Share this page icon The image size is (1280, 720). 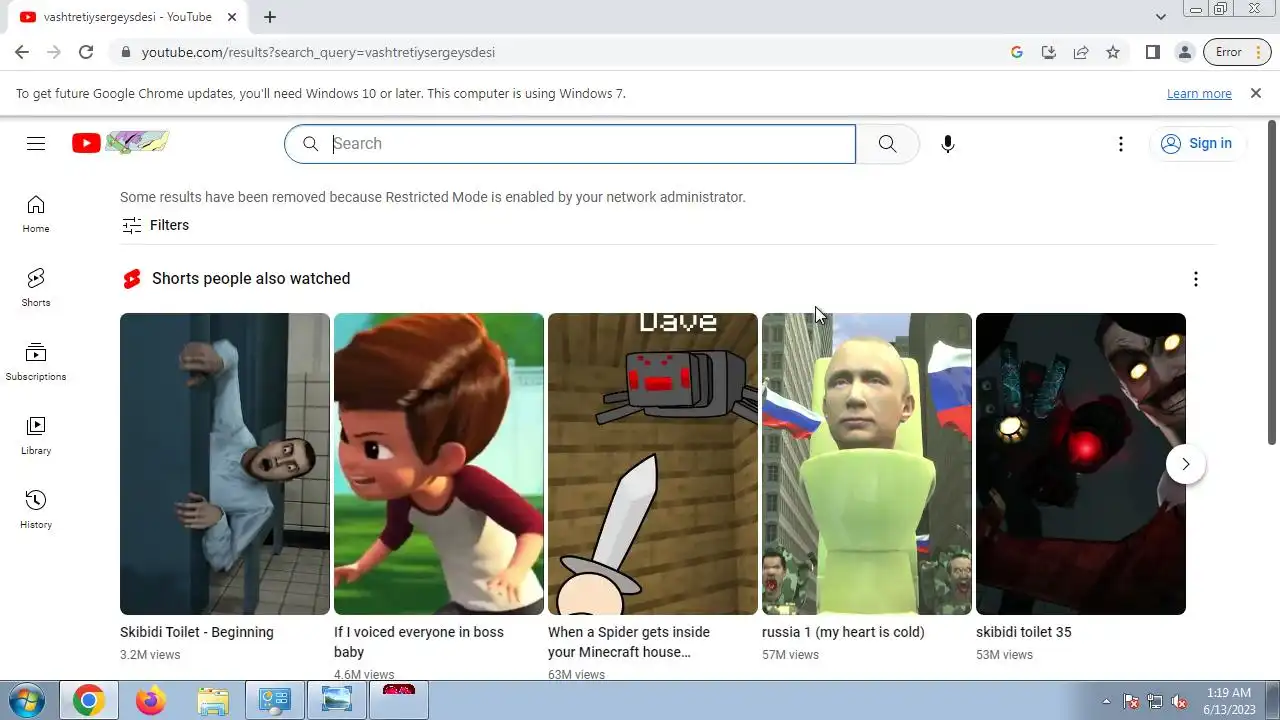tap(1081, 52)
